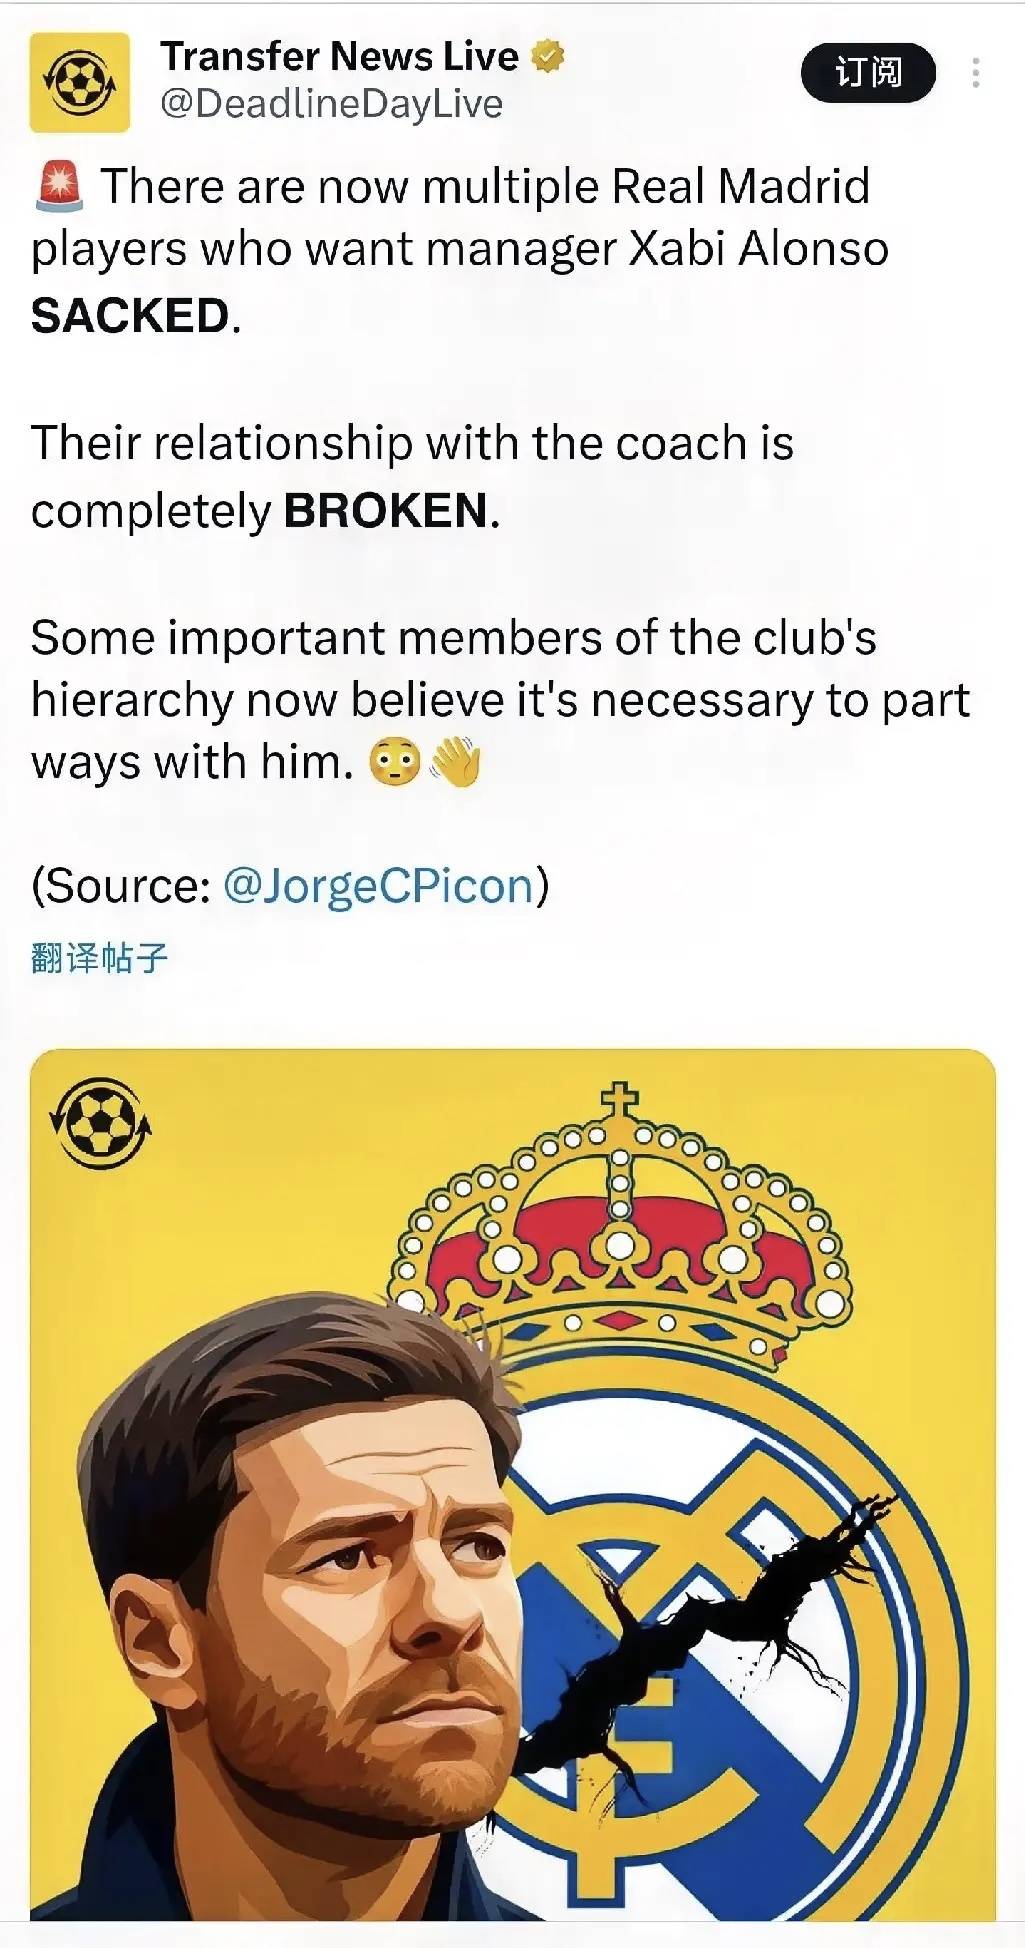The width and height of the screenshot is (1025, 1948).
Task: Click 翻译帖子 to translate the post
Action: pos(99,958)
